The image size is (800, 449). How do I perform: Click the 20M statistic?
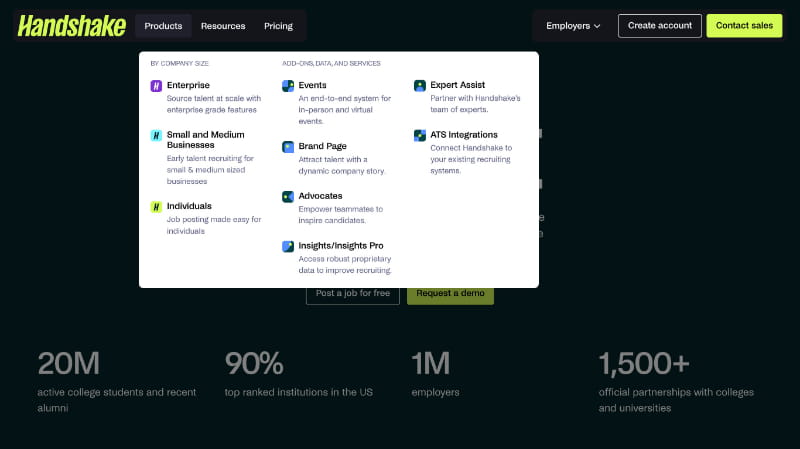(68, 363)
